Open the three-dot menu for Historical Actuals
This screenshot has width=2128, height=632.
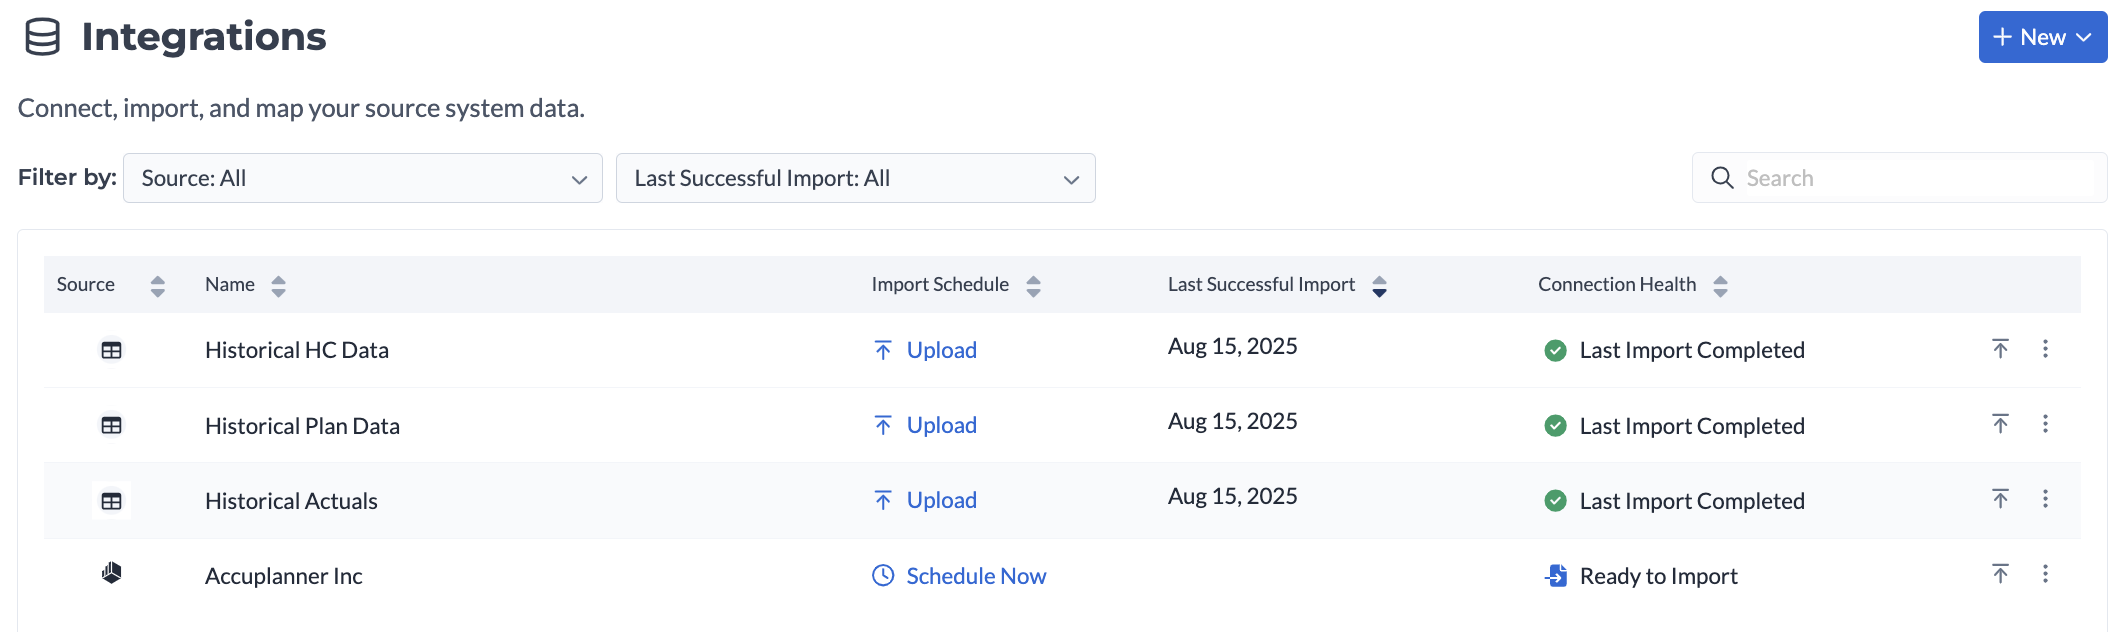pos(2045,499)
